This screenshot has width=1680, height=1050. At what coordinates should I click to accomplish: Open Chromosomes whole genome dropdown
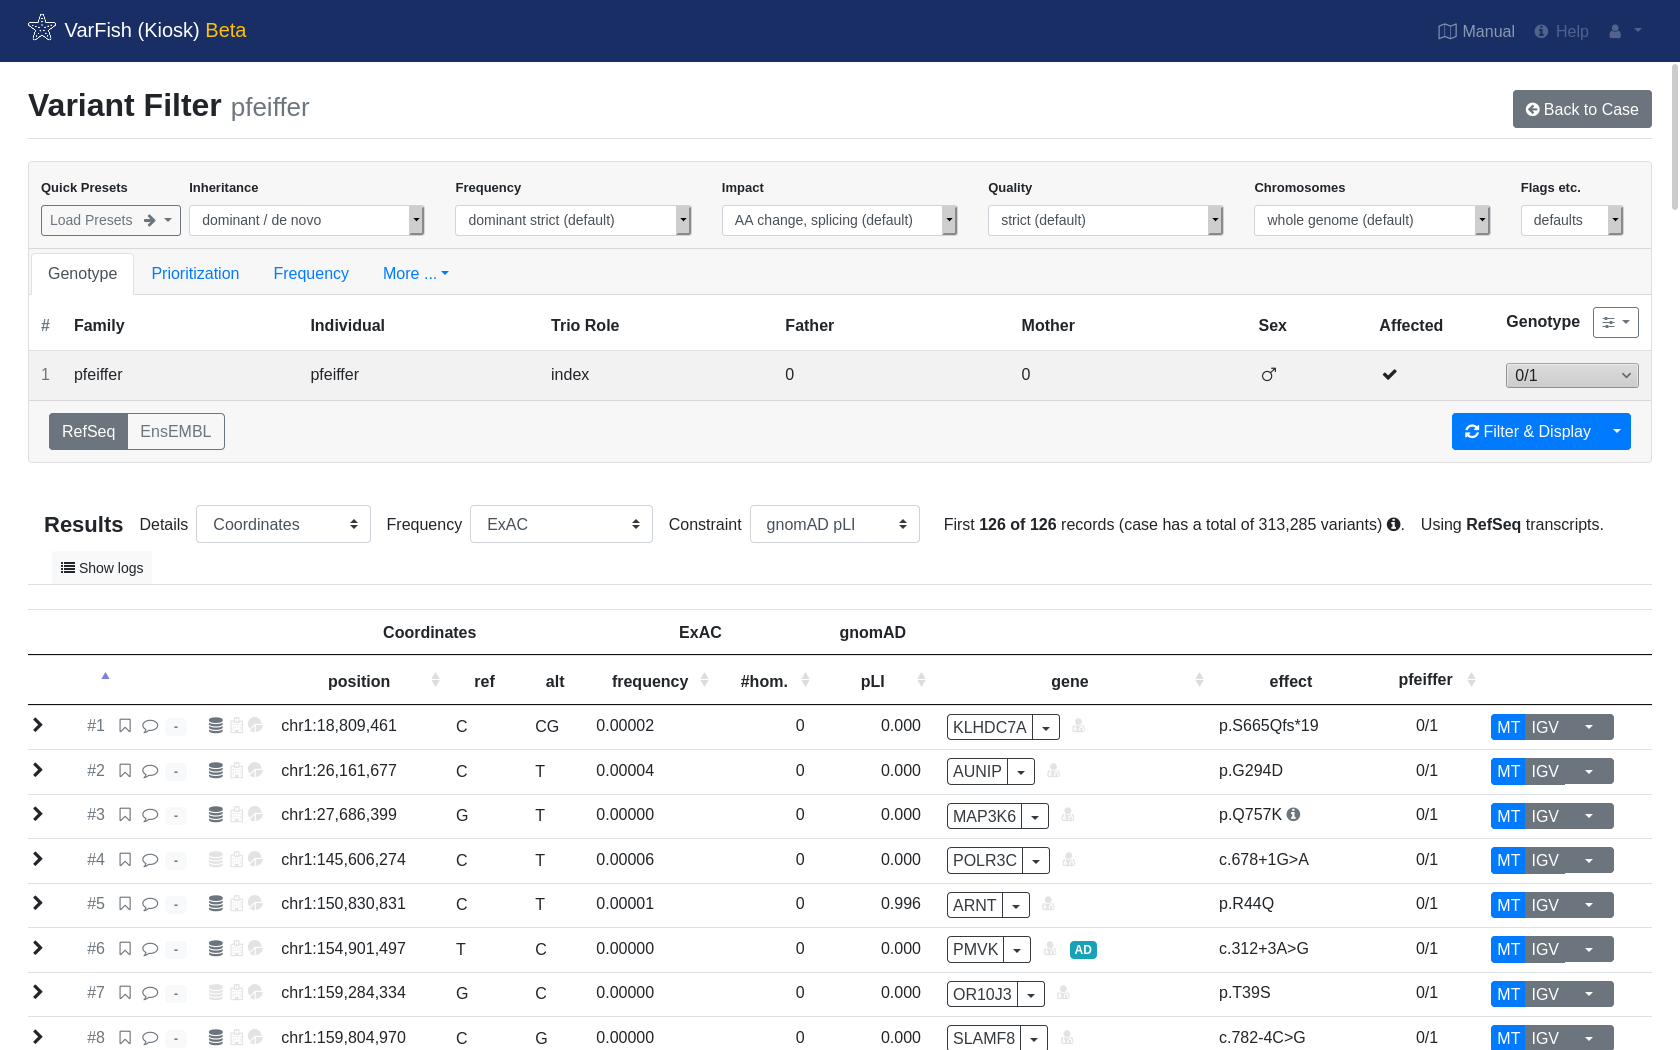pyautogui.click(x=1372, y=221)
